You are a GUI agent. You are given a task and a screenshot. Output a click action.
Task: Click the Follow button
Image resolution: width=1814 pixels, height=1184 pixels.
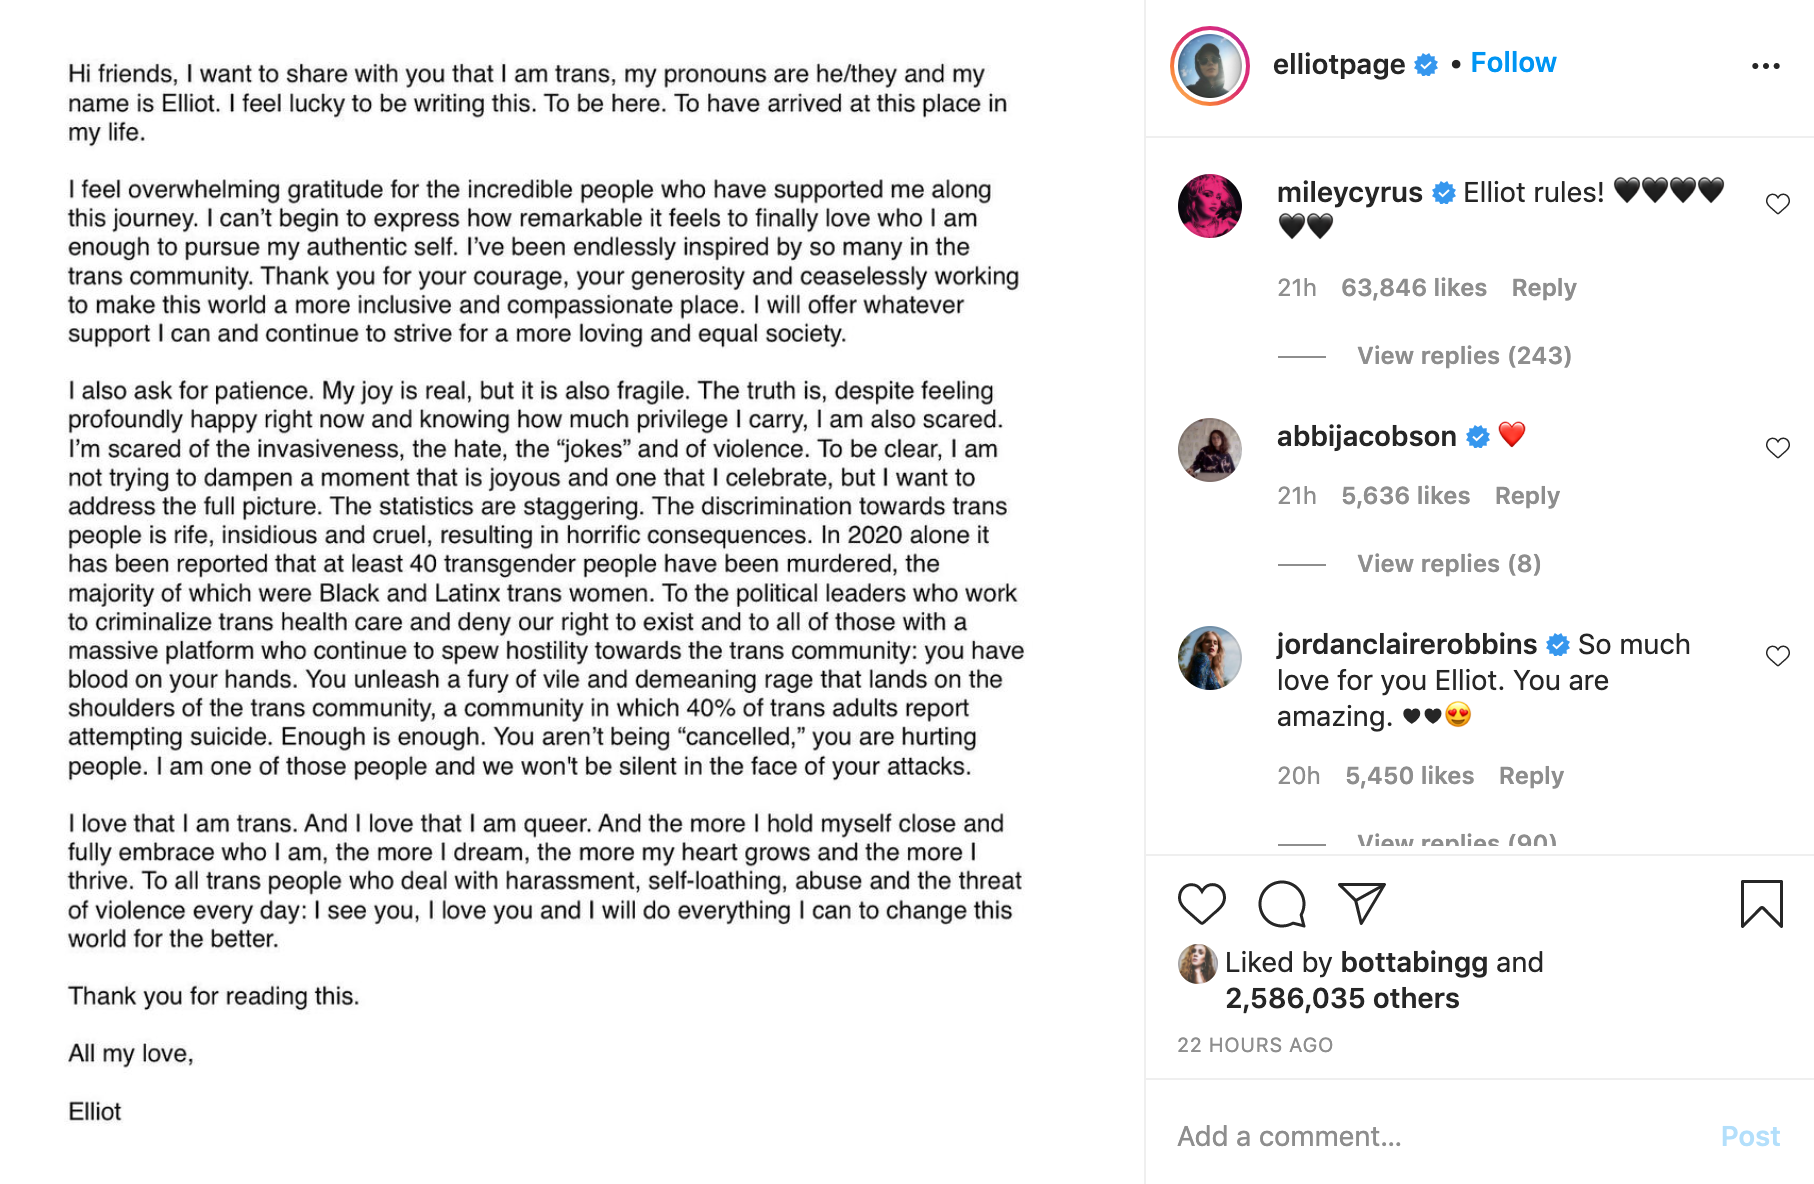(1513, 62)
